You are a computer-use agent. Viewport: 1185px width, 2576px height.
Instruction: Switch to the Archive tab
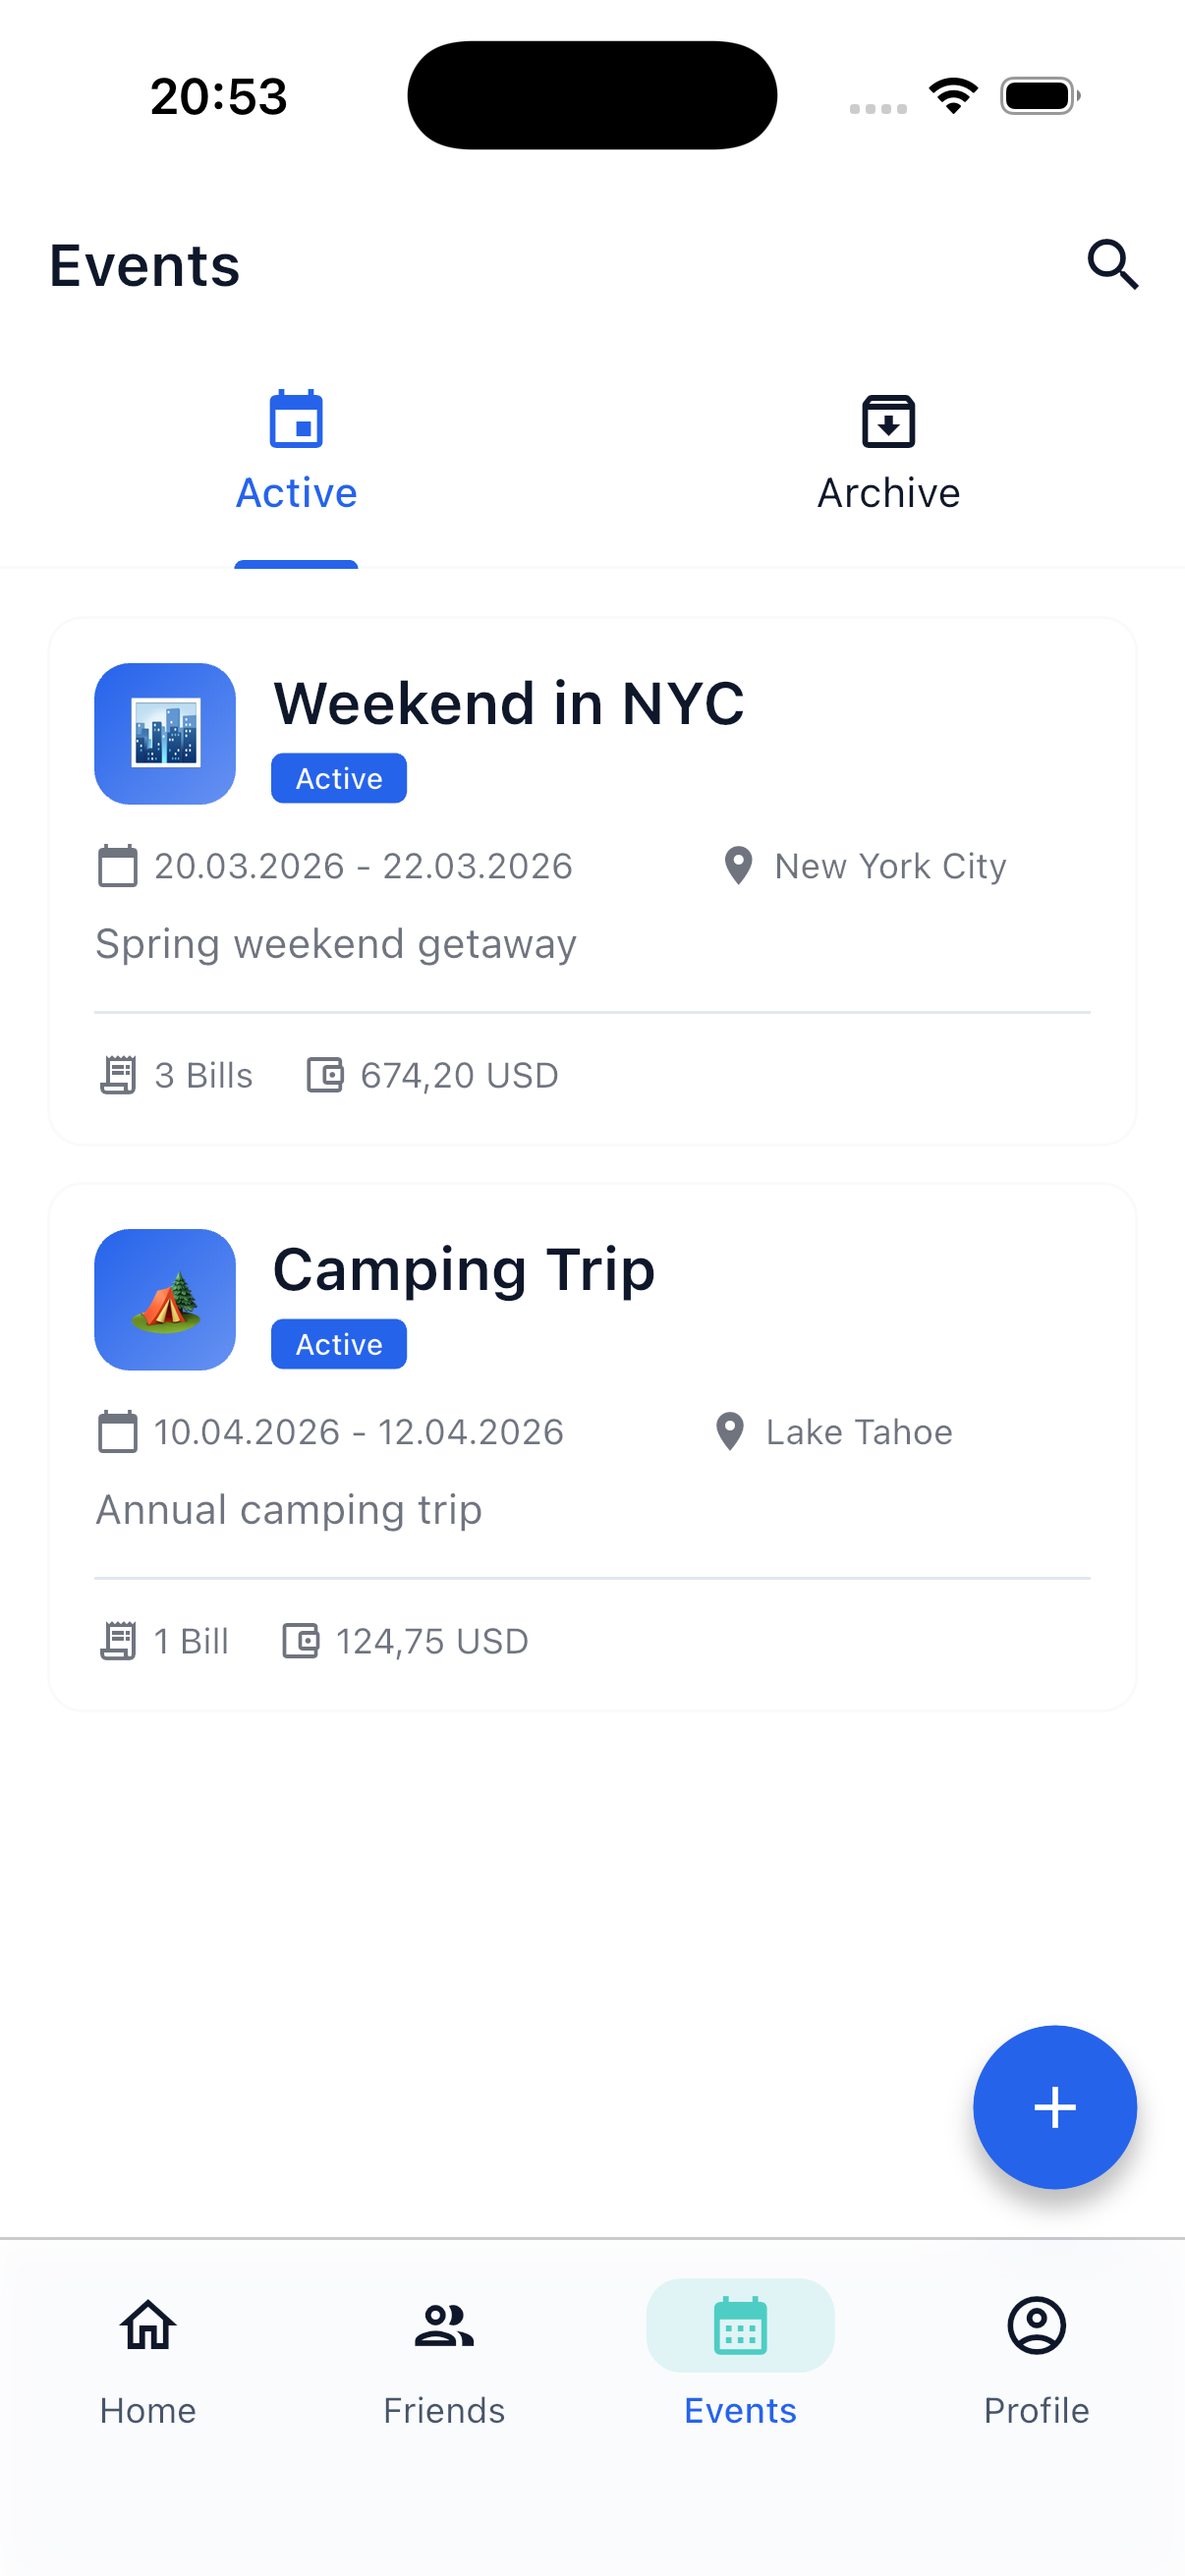point(888,455)
